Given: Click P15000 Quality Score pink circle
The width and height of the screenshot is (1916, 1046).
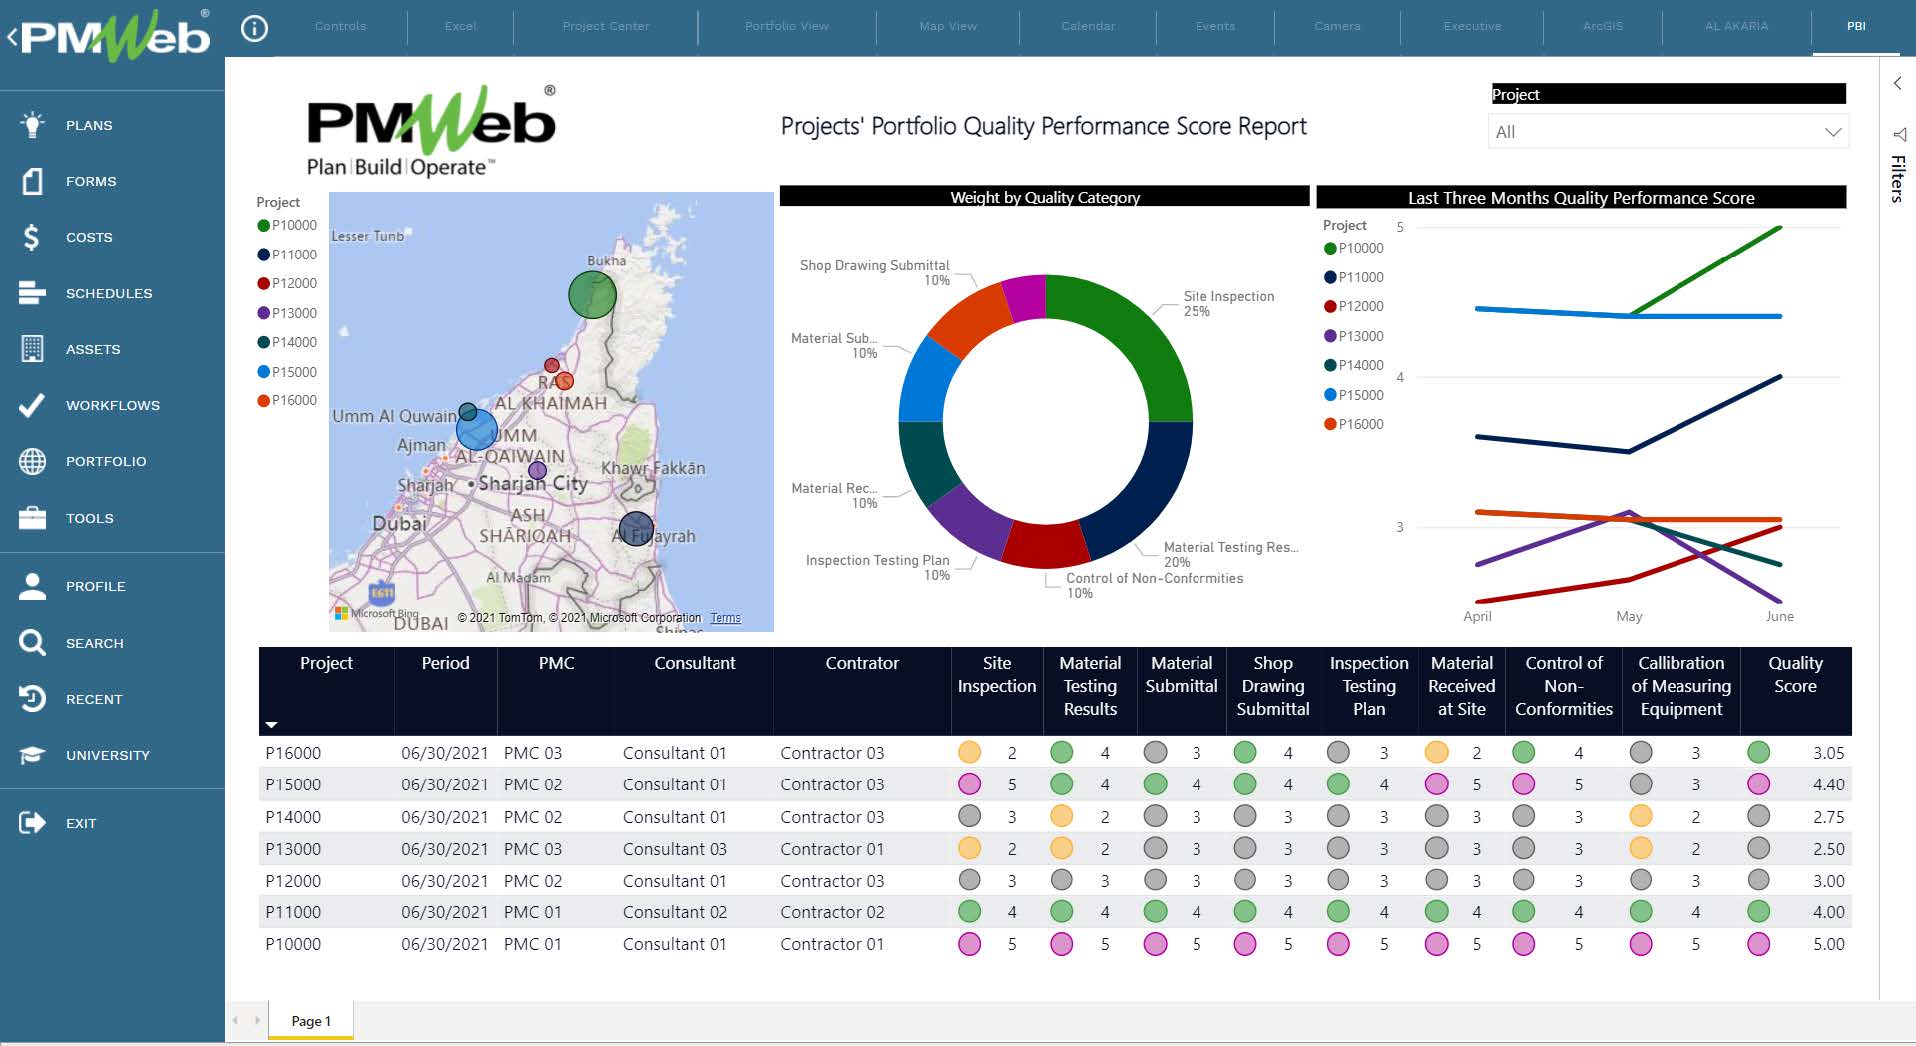Looking at the screenshot, I should point(1758,784).
